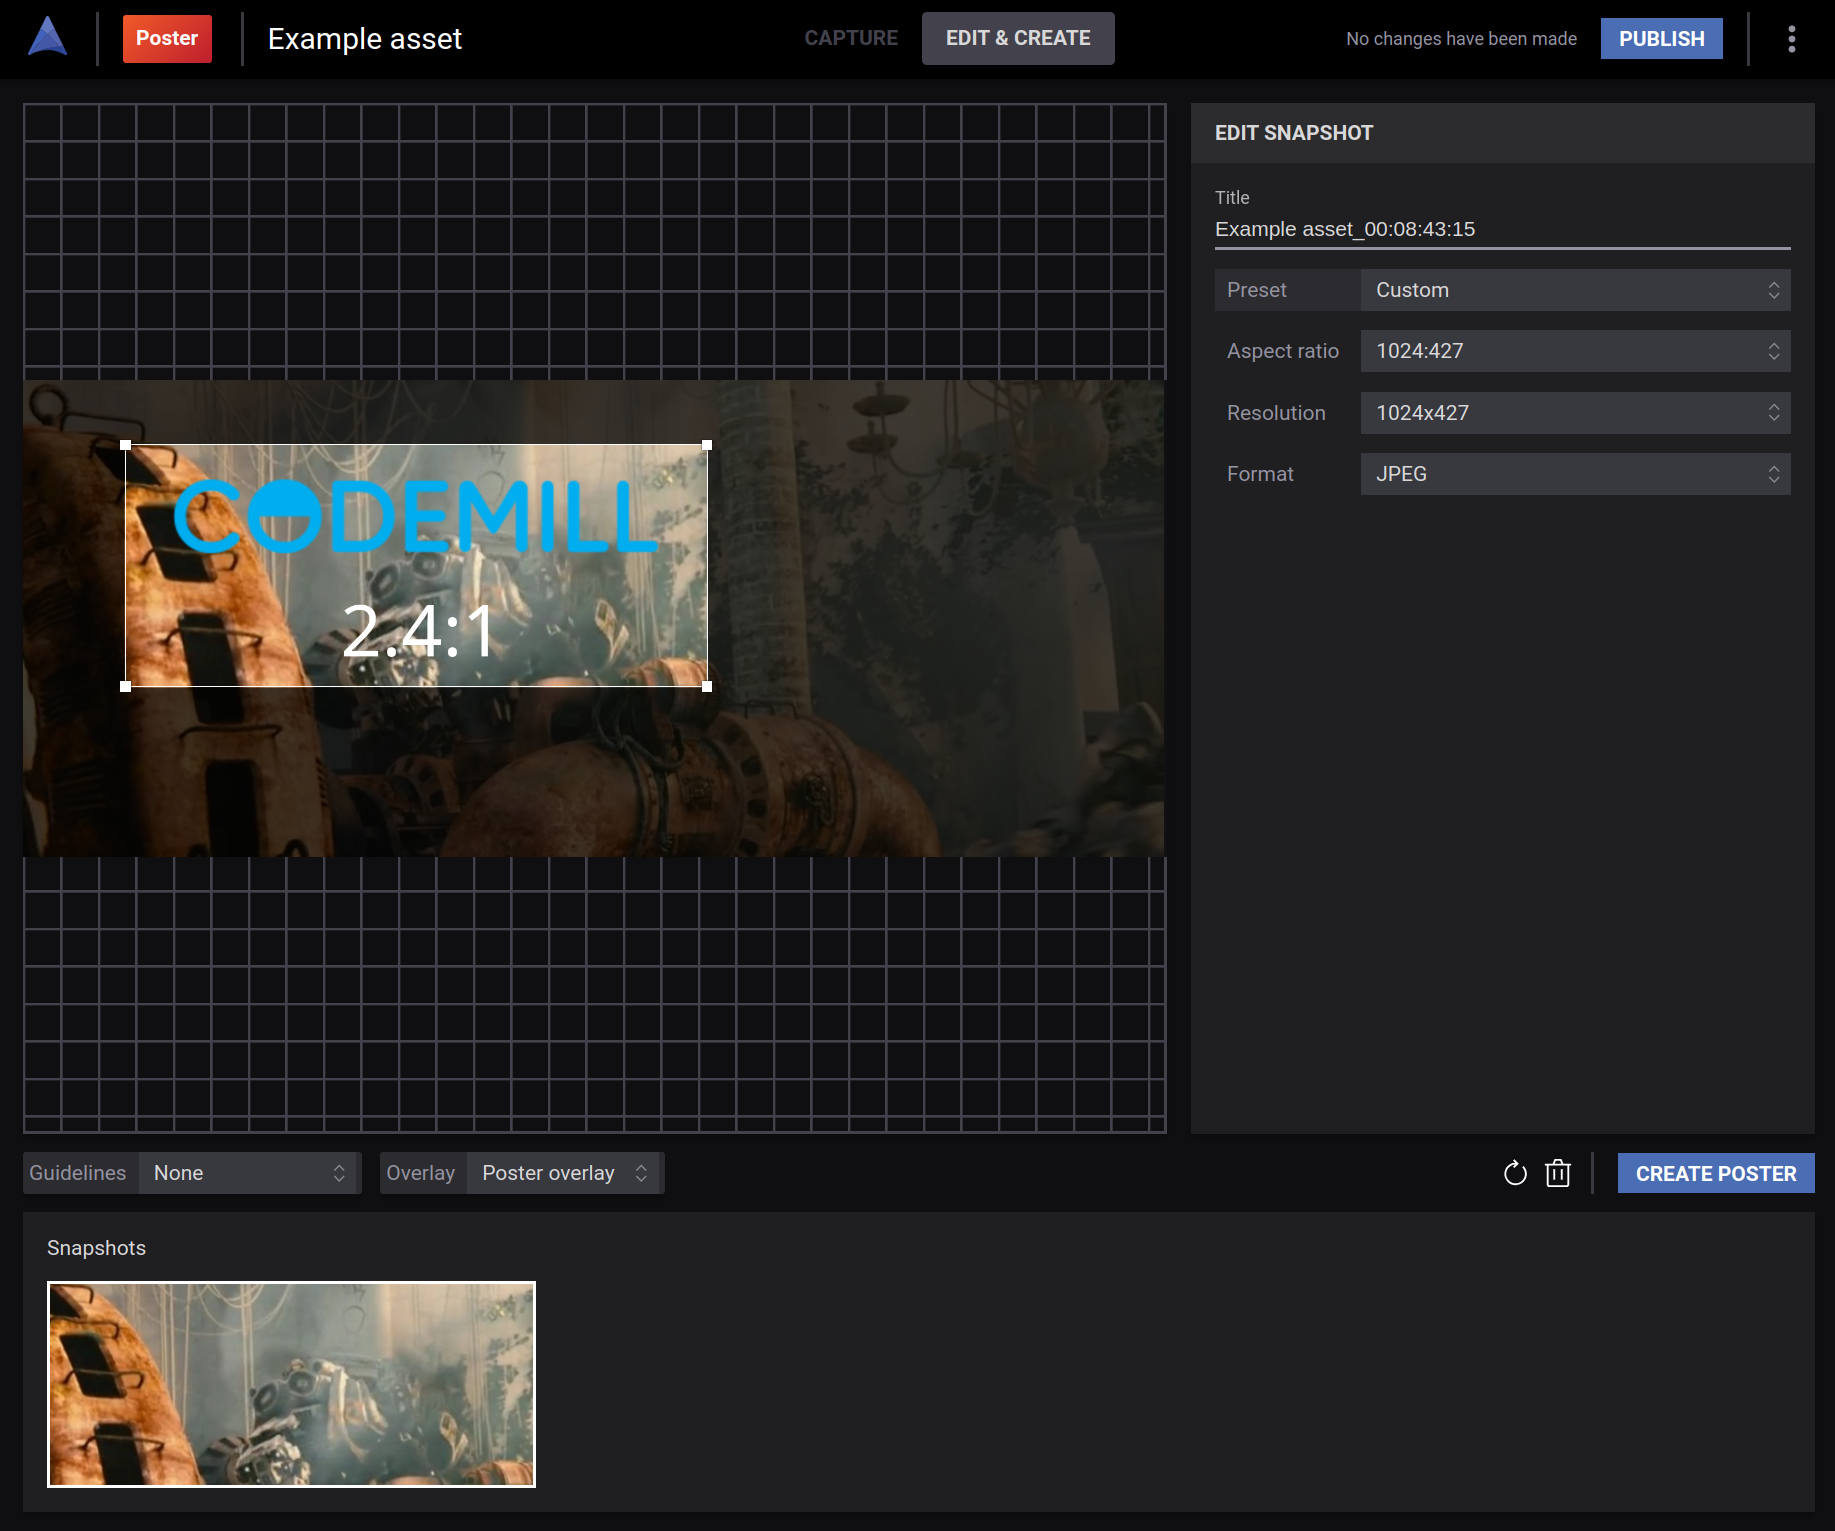Click the Resolution label
1835x1531 pixels.
click(1276, 413)
